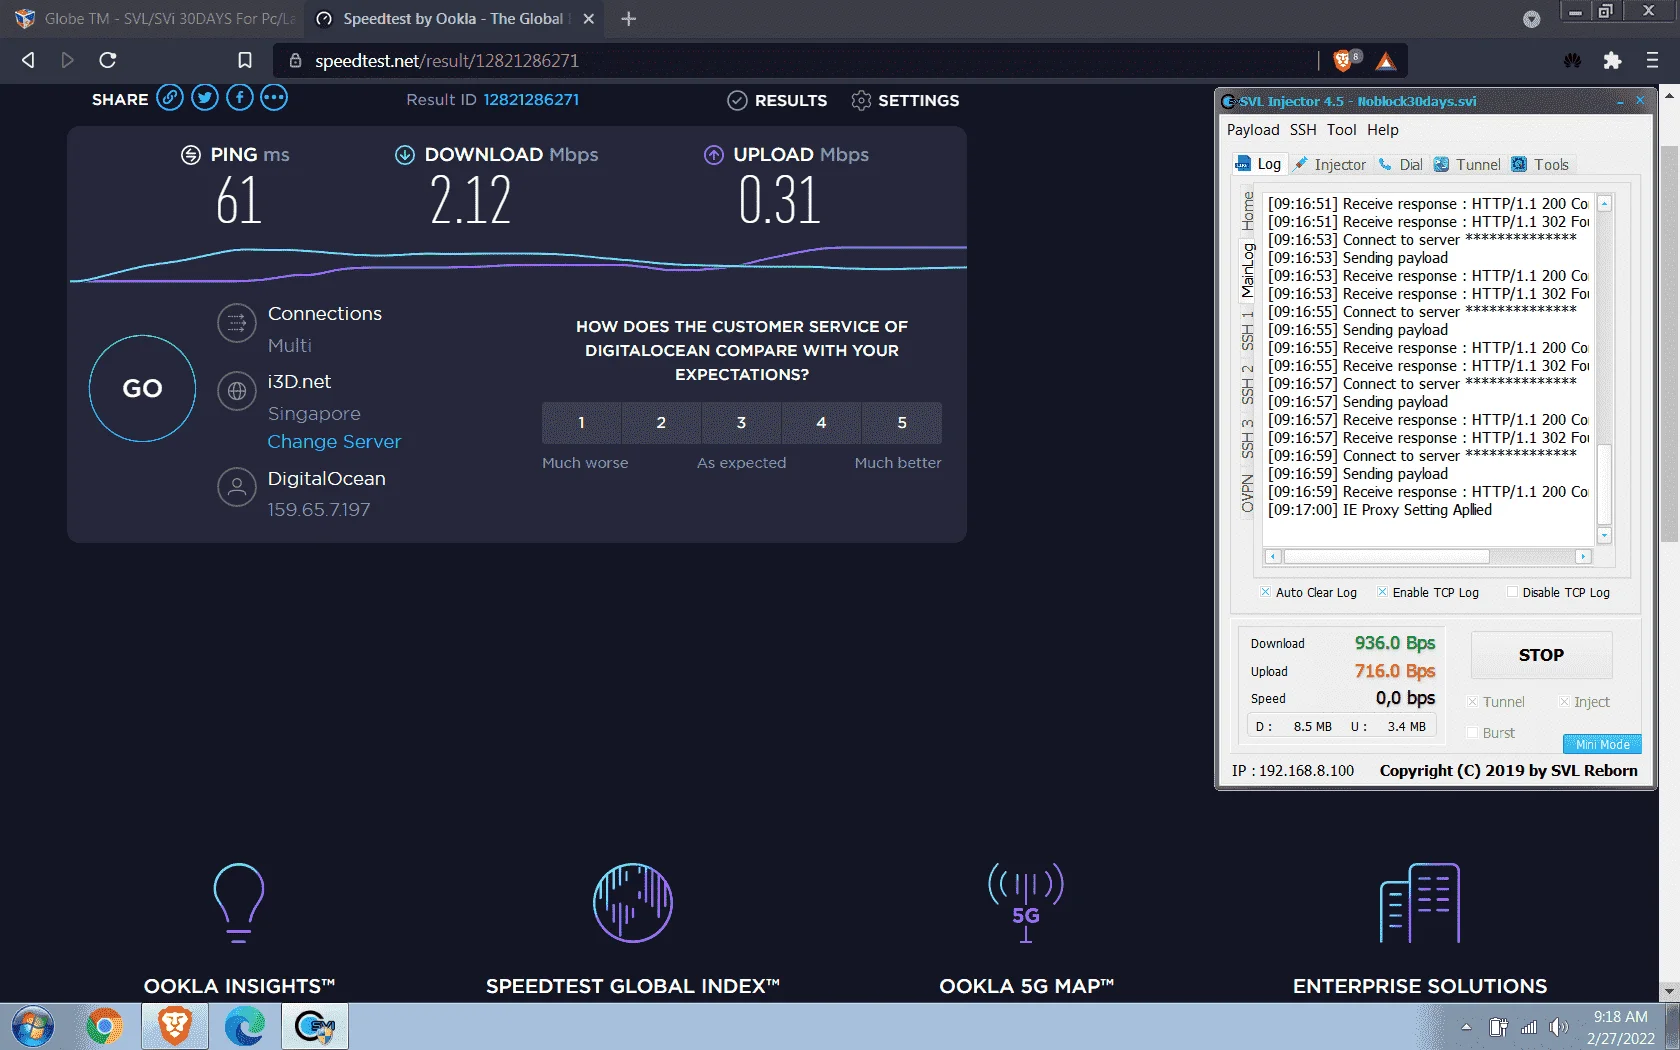Reload the Speedtest page
Image resolution: width=1680 pixels, height=1050 pixels.
[108, 60]
